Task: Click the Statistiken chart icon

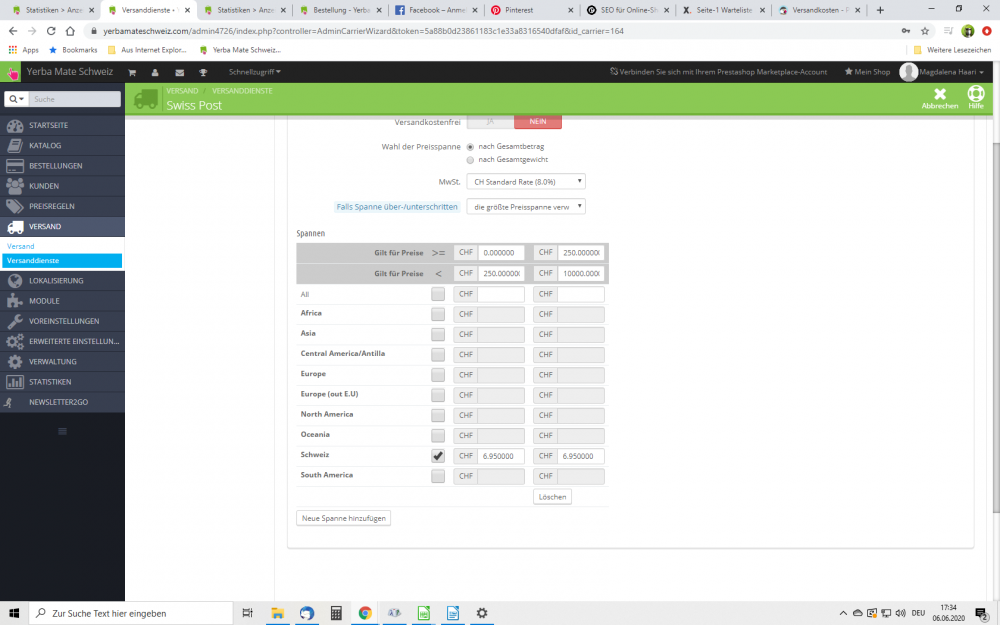Action: tap(15, 382)
